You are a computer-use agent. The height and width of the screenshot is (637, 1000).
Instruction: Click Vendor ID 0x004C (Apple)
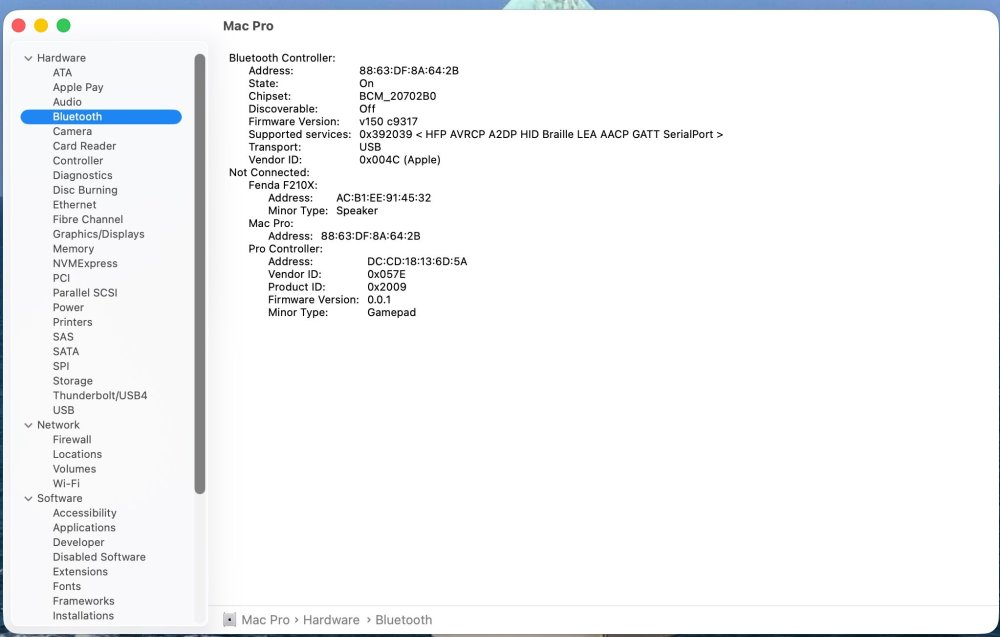400,160
